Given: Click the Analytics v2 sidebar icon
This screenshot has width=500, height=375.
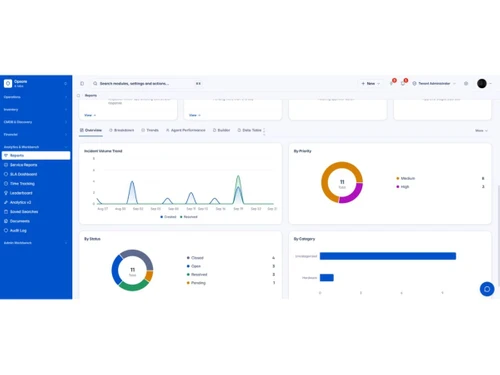Looking at the screenshot, I should tap(6, 202).
